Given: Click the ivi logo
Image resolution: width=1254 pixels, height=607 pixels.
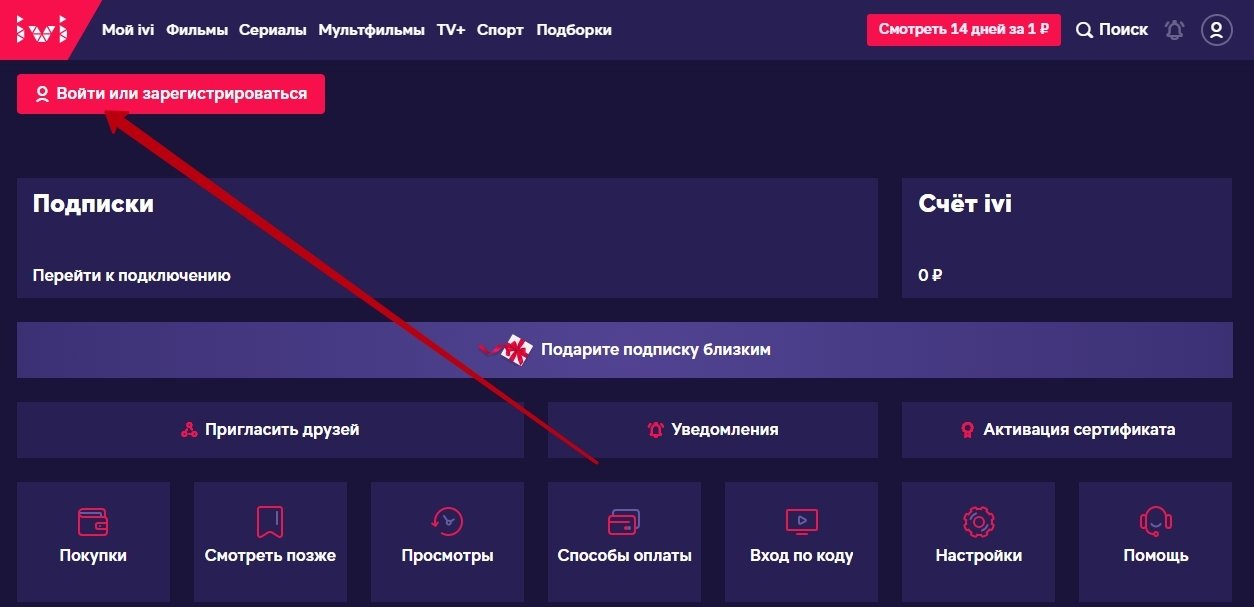Looking at the screenshot, I should (x=42, y=30).
